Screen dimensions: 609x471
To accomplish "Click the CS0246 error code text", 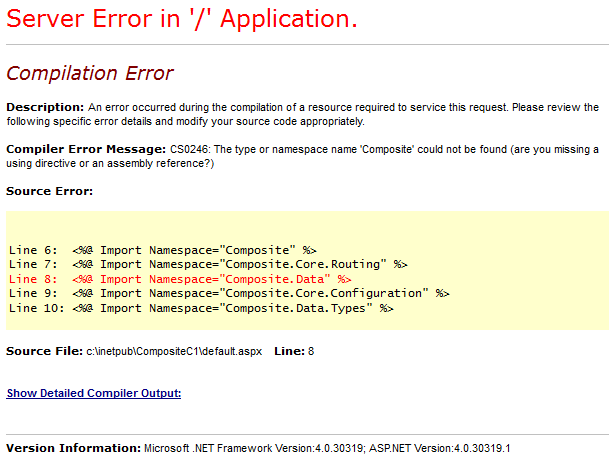I will 189,149.
